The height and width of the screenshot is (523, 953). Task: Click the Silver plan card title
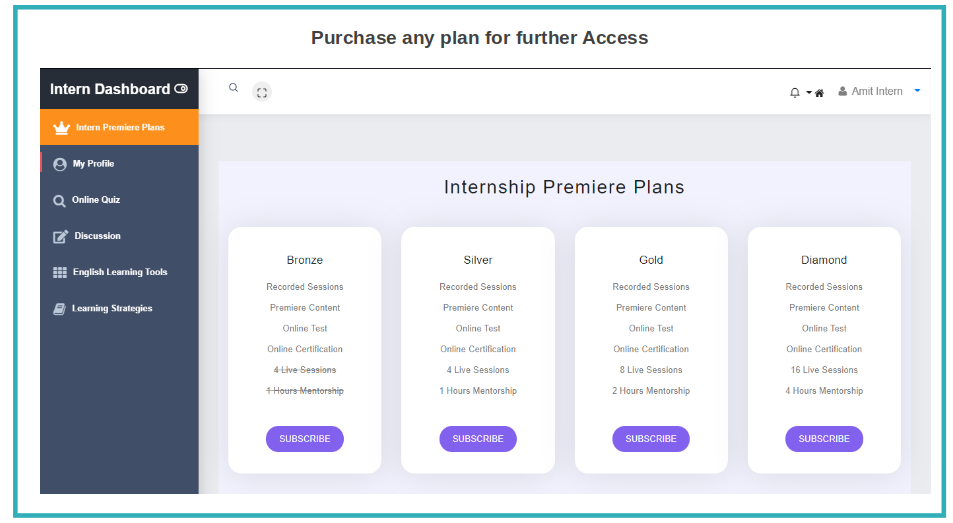click(x=478, y=260)
